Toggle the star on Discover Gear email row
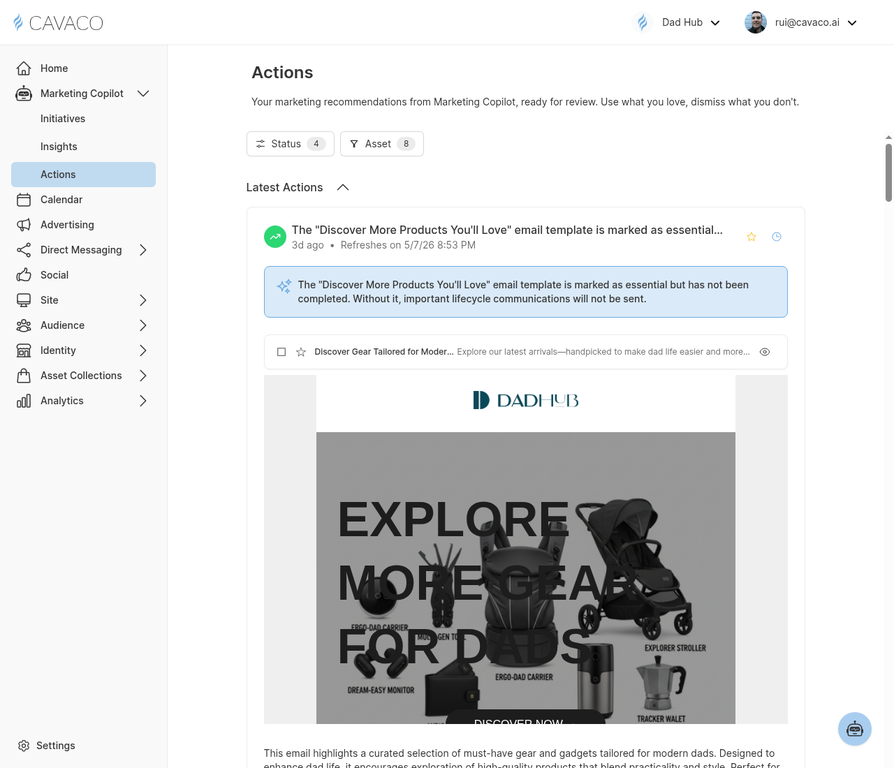This screenshot has width=894, height=768. [x=301, y=352]
